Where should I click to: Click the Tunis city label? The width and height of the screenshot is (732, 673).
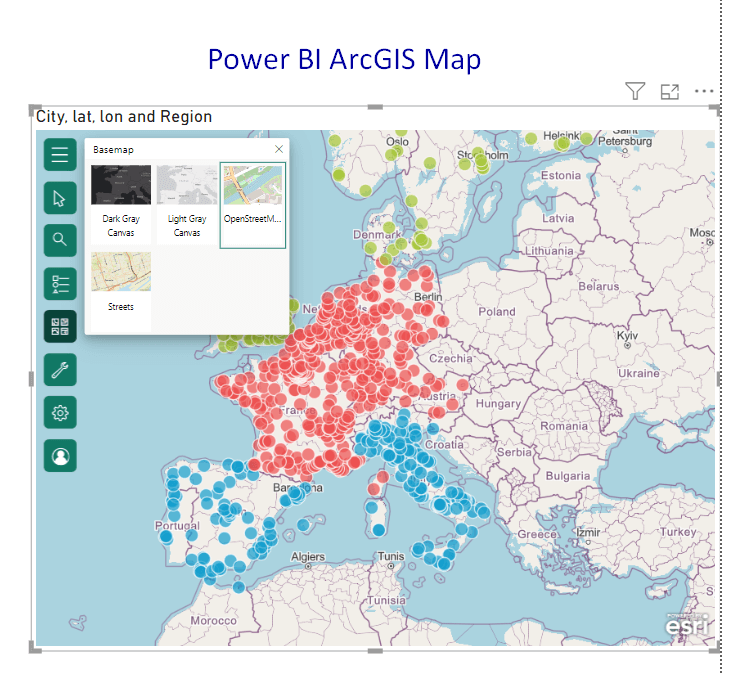click(x=391, y=556)
